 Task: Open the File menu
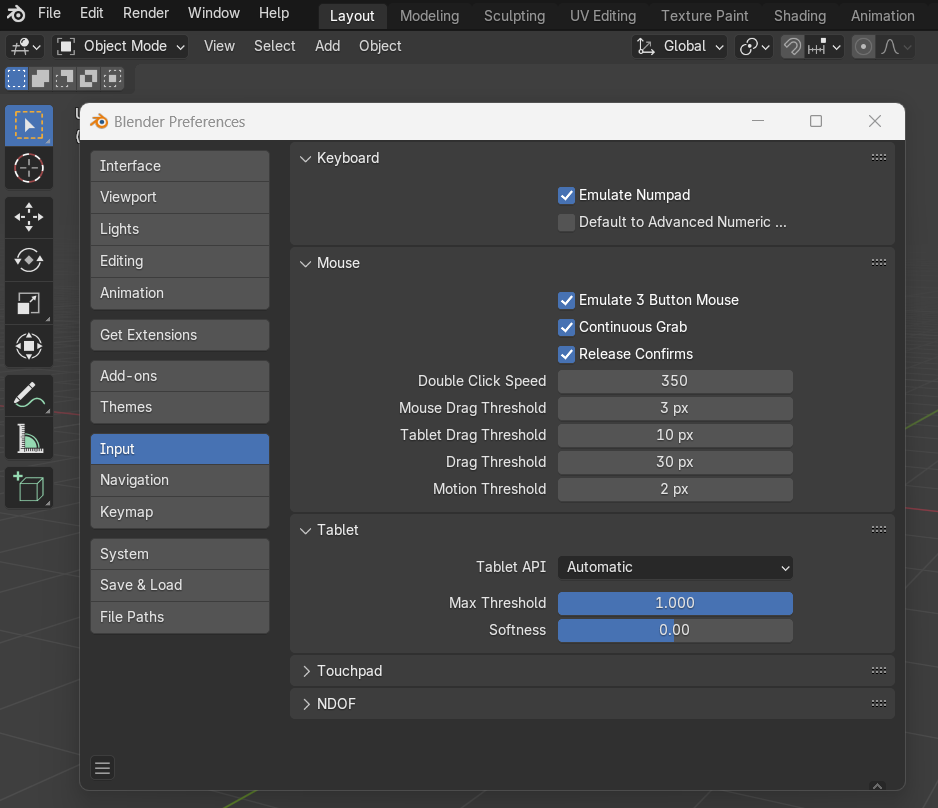(49, 13)
